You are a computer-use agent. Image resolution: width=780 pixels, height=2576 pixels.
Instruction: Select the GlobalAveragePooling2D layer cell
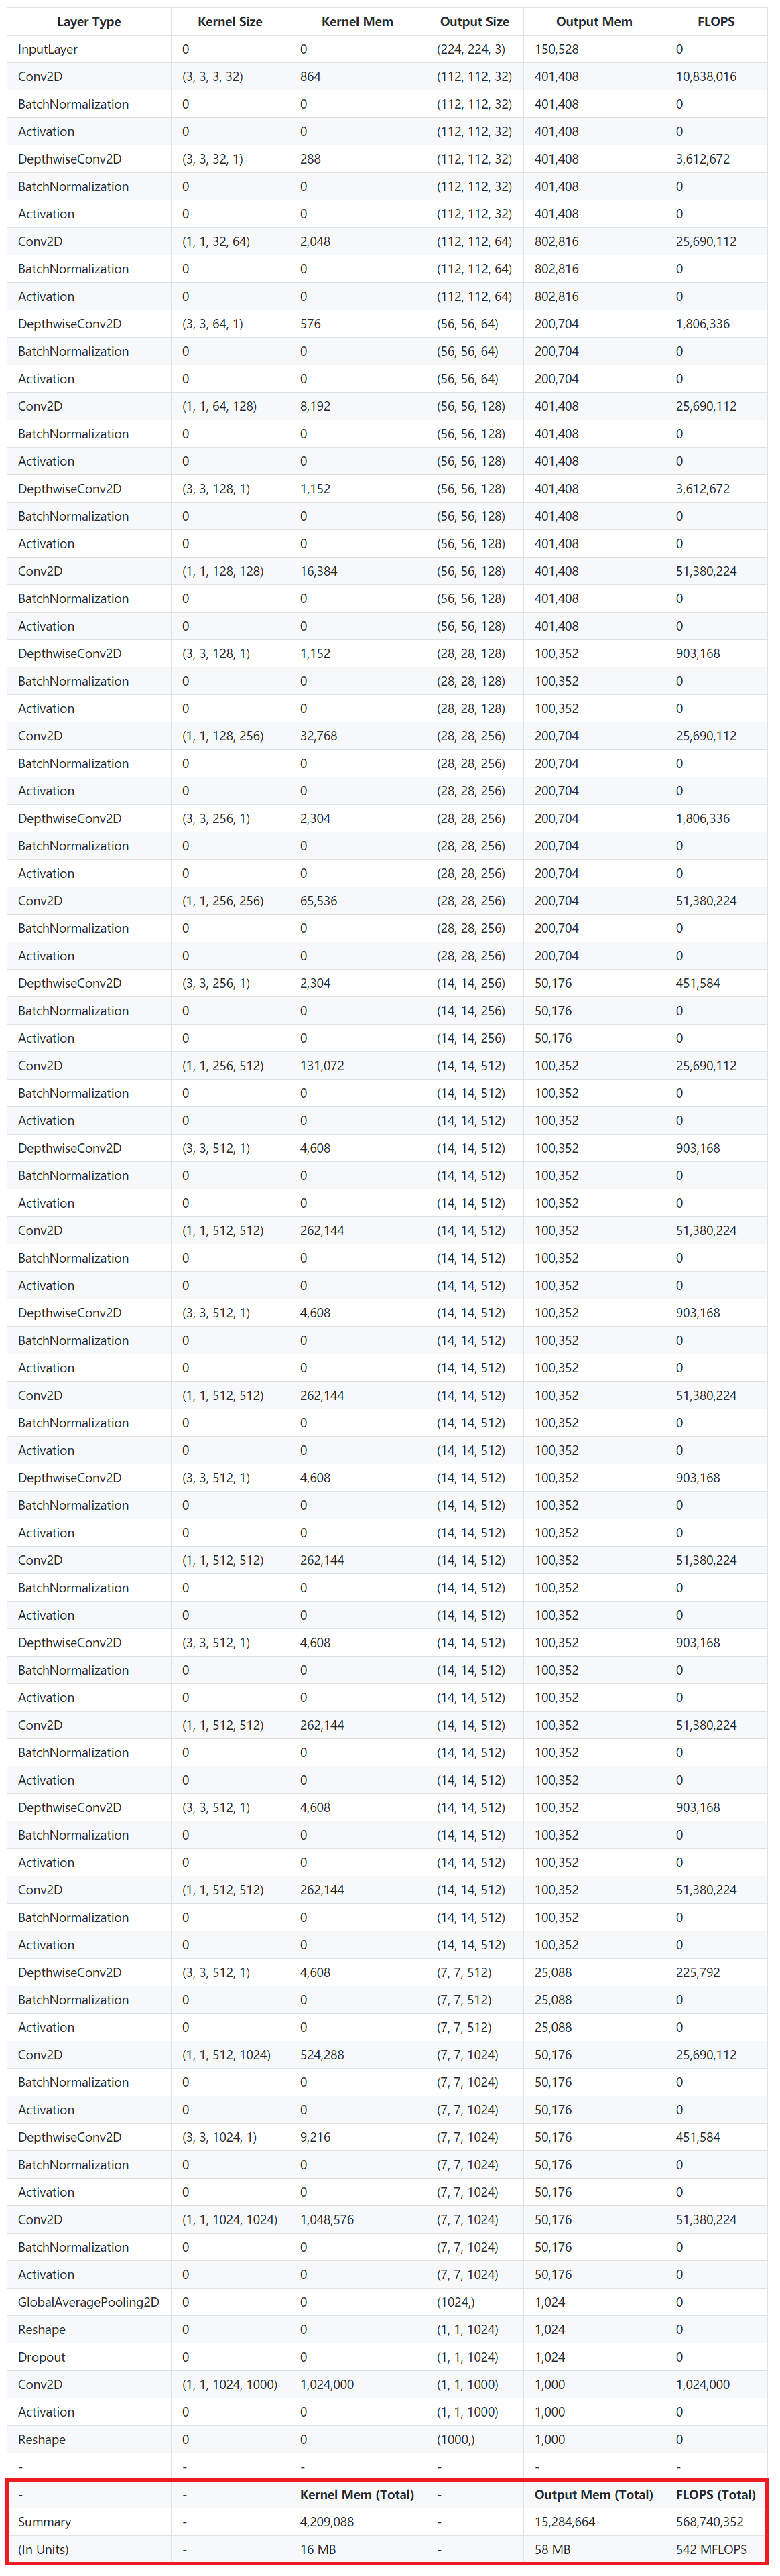pyautogui.click(x=88, y=2301)
